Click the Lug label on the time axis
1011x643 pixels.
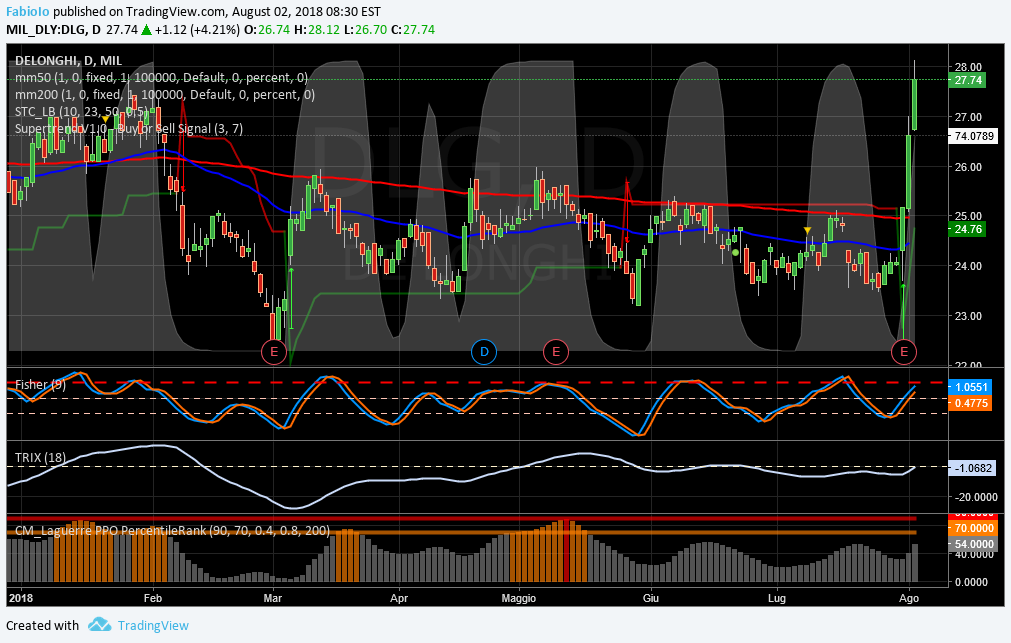click(777, 598)
